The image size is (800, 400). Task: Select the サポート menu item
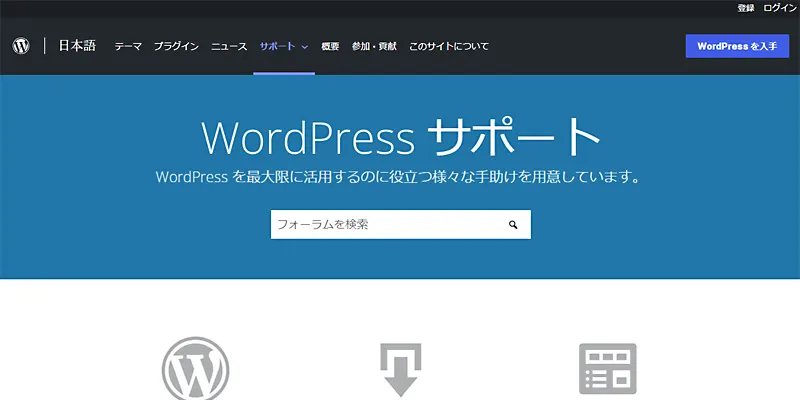click(277, 47)
